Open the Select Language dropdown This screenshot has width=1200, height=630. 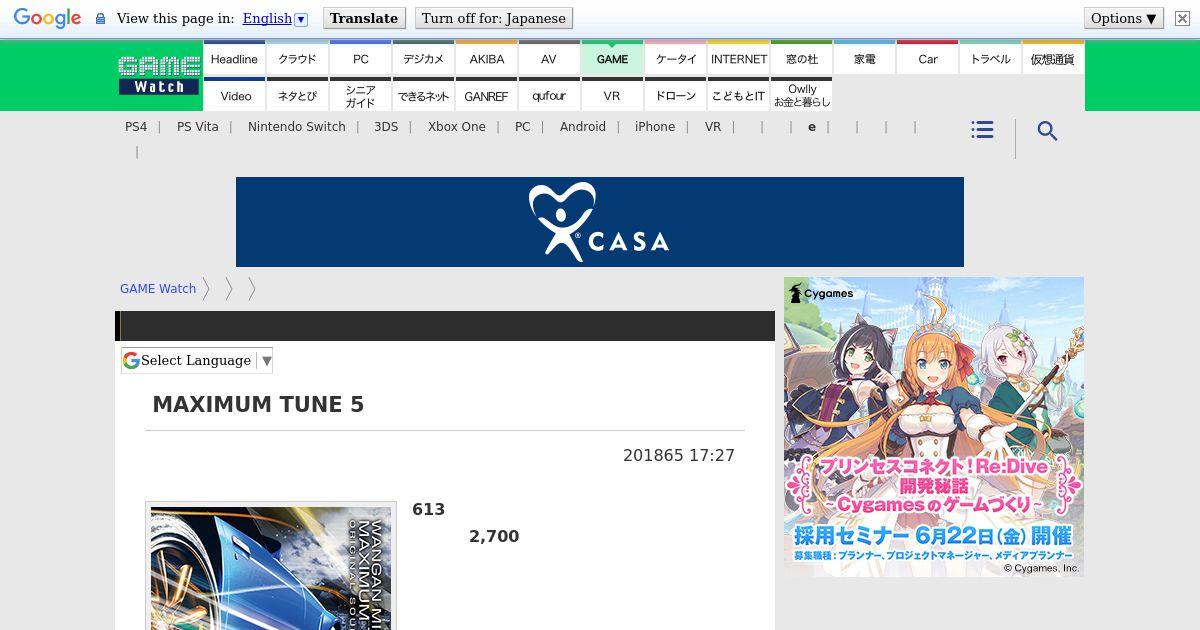[x=197, y=360]
